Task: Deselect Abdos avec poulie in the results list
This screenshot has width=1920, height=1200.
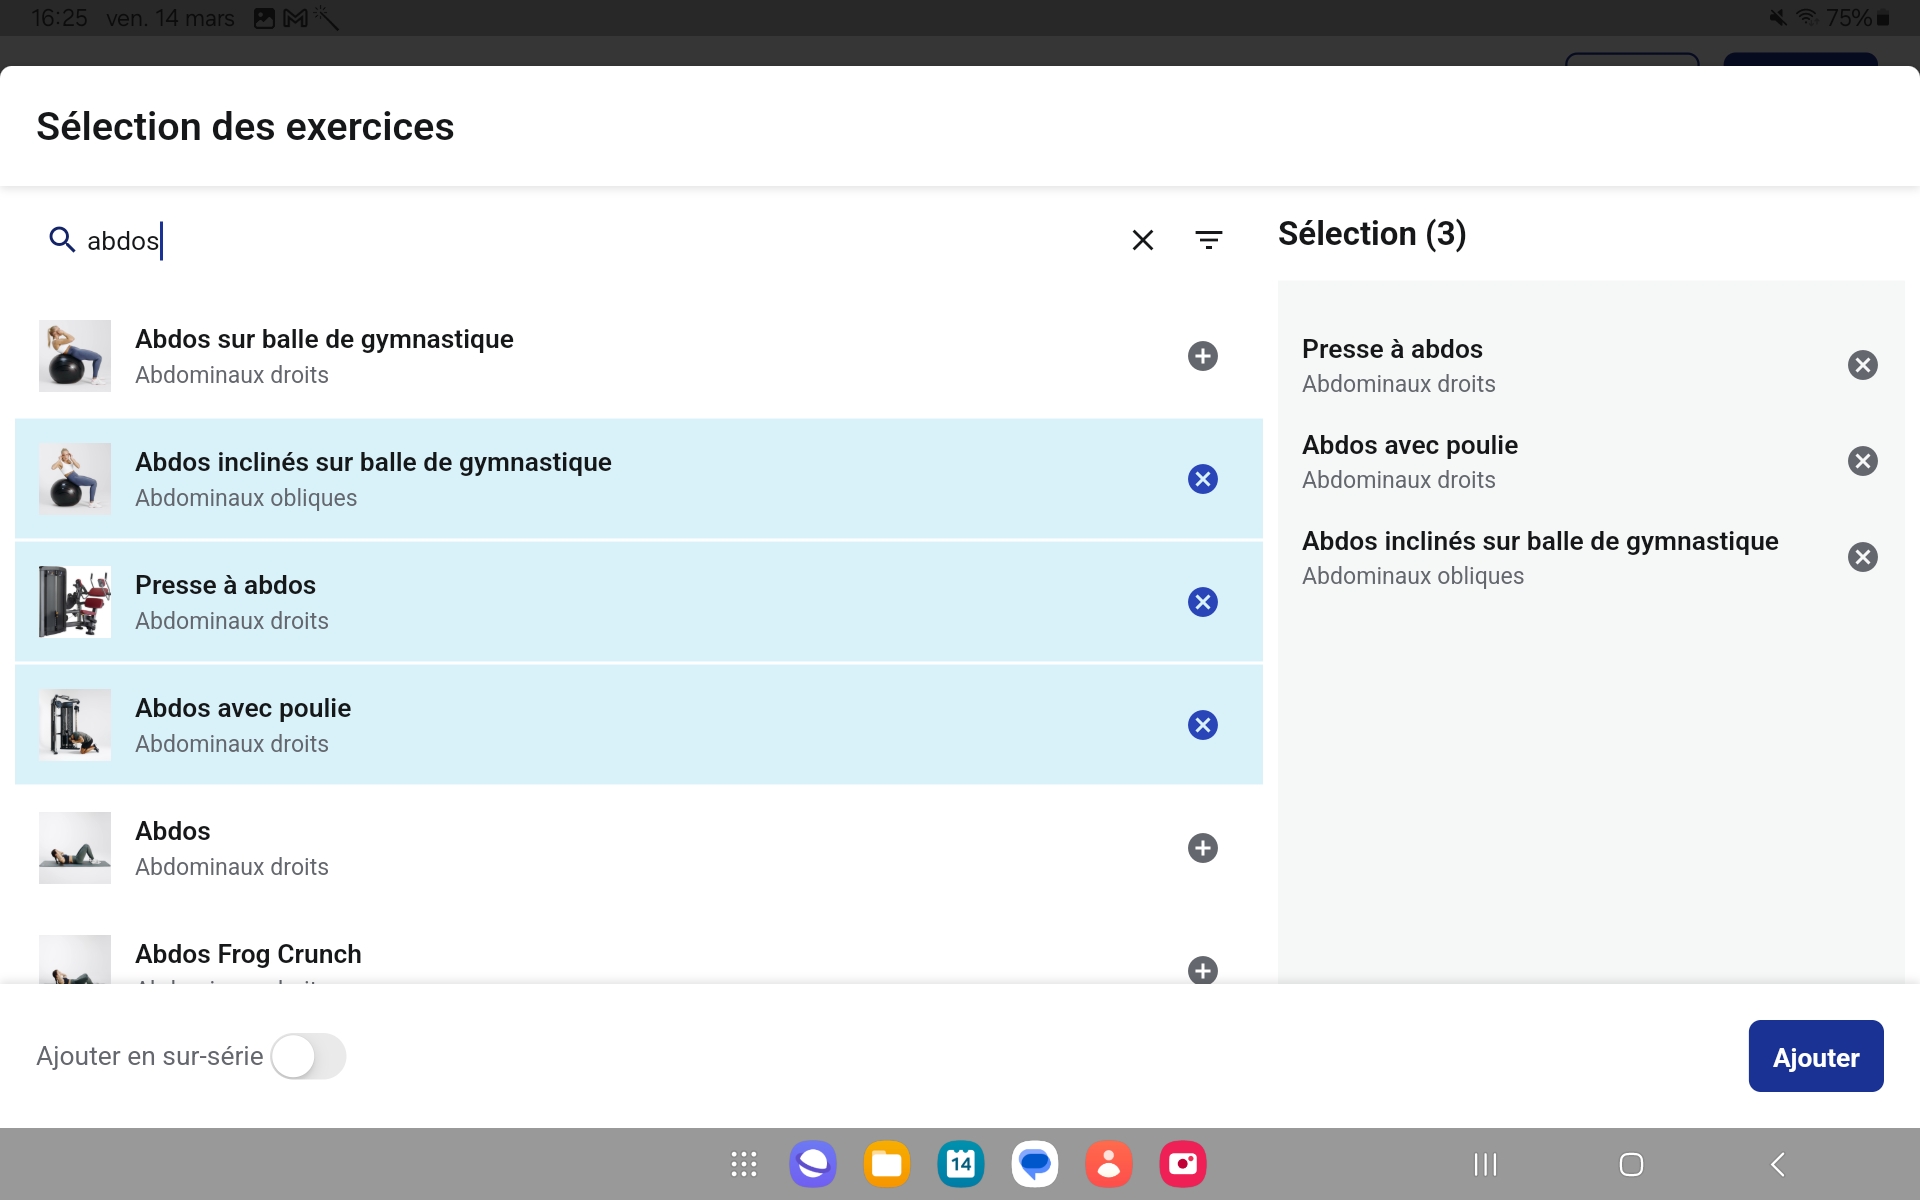Action: [1203, 725]
